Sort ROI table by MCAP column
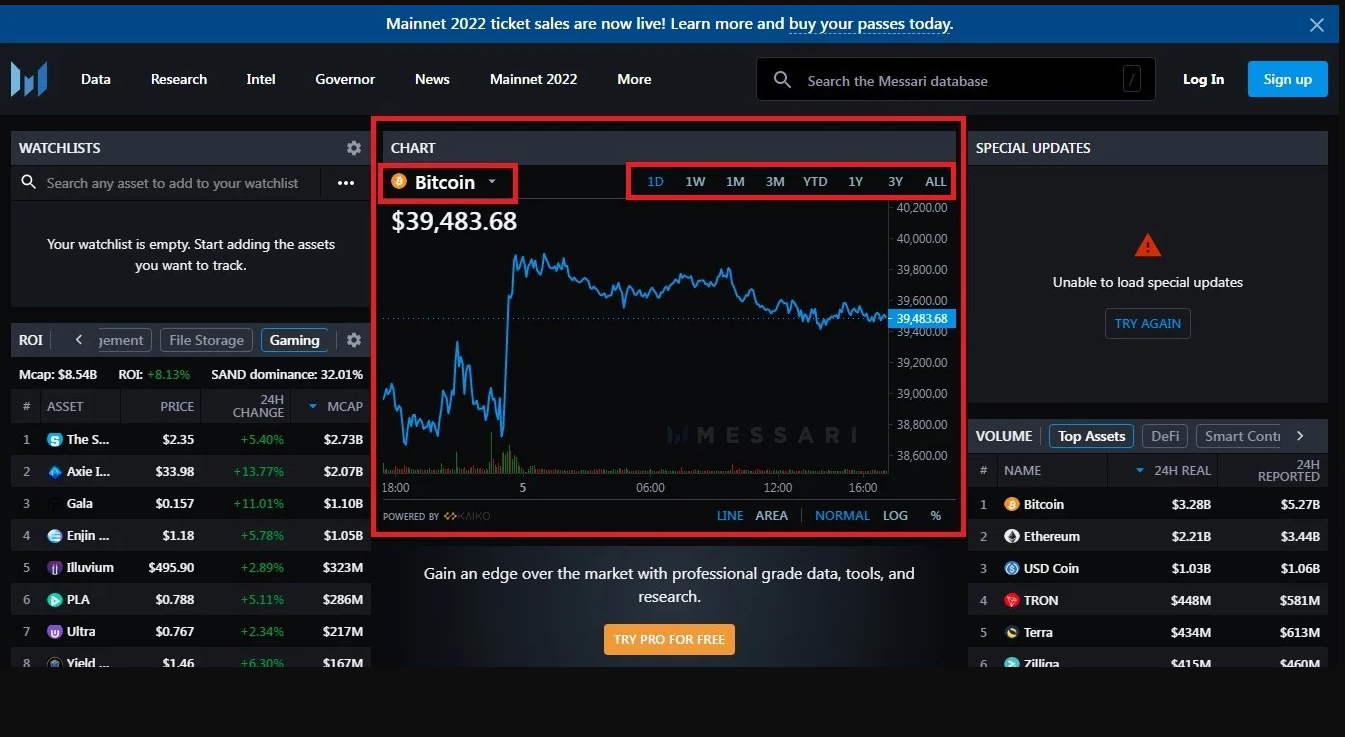This screenshot has width=1345, height=737. [x=336, y=406]
